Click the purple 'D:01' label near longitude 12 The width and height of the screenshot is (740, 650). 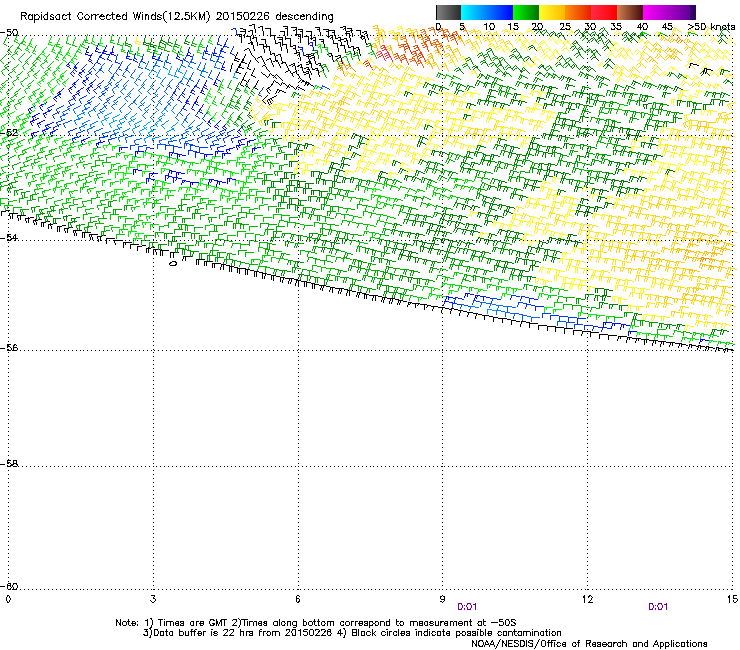658,607
